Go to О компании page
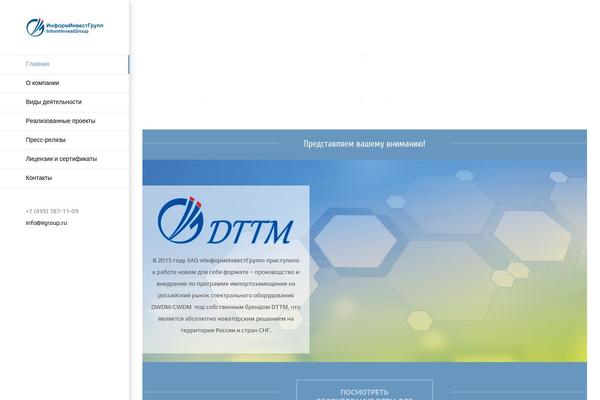Image resolution: width=600 pixels, height=400 pixels. tap(42, 83)
